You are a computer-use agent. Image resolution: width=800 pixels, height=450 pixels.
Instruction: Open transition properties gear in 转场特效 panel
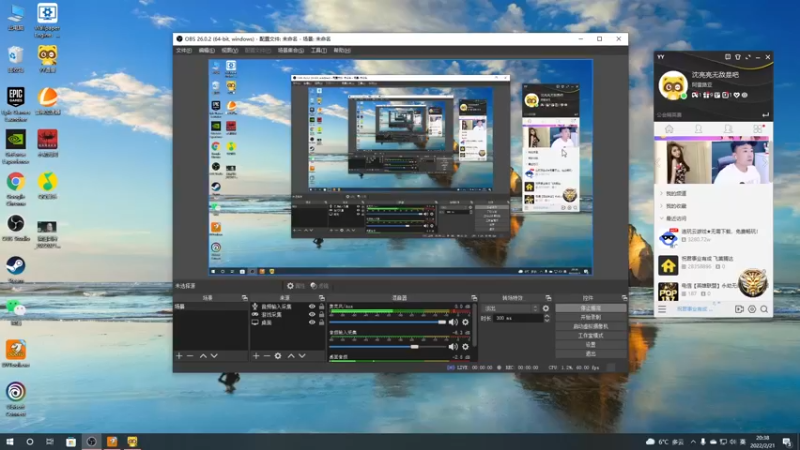click(x=546, y=308)
